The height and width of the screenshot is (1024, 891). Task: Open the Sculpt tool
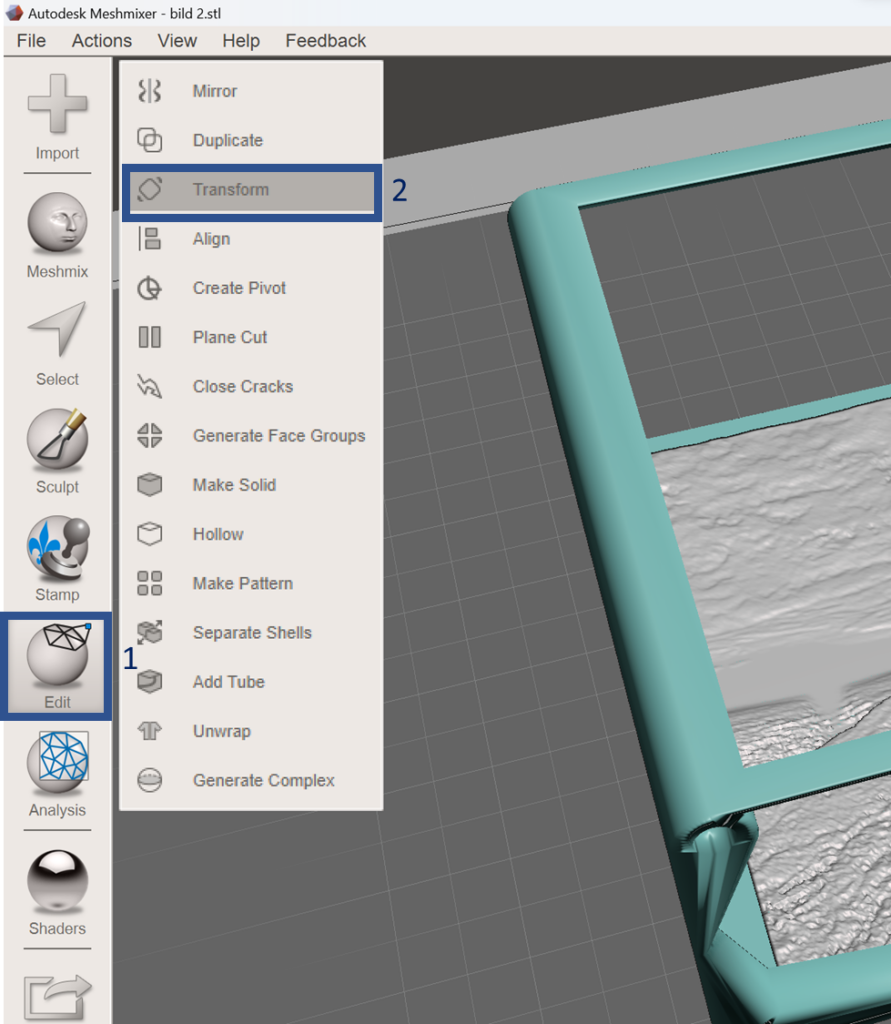pos(57,451)
